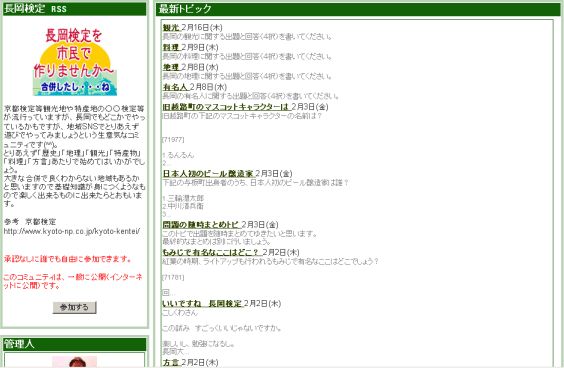This screenshot has height=368, width=564.
Task: Open the 有名人 topic link
Action: [x=175, y=87]
